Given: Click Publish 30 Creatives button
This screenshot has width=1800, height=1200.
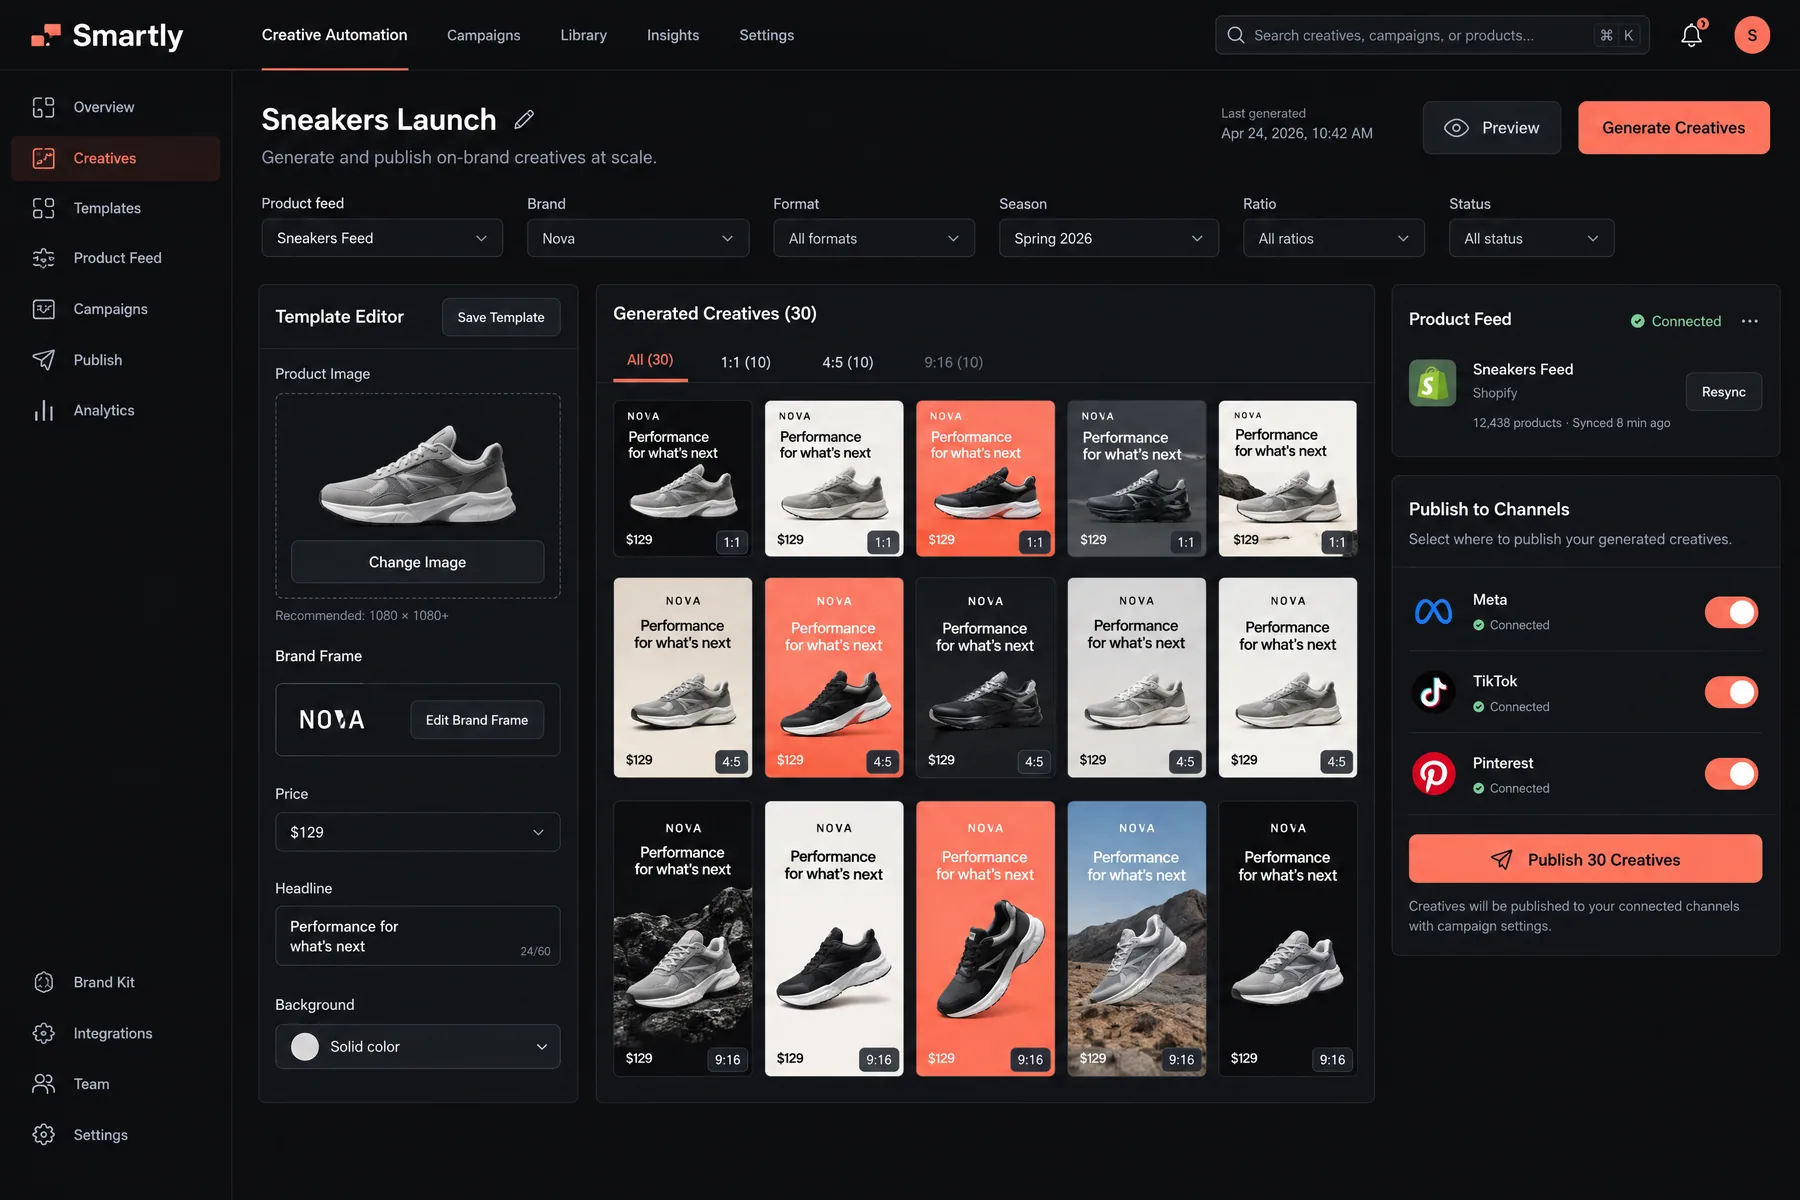Looking at the screenshot, I should tap(1585, 859).
